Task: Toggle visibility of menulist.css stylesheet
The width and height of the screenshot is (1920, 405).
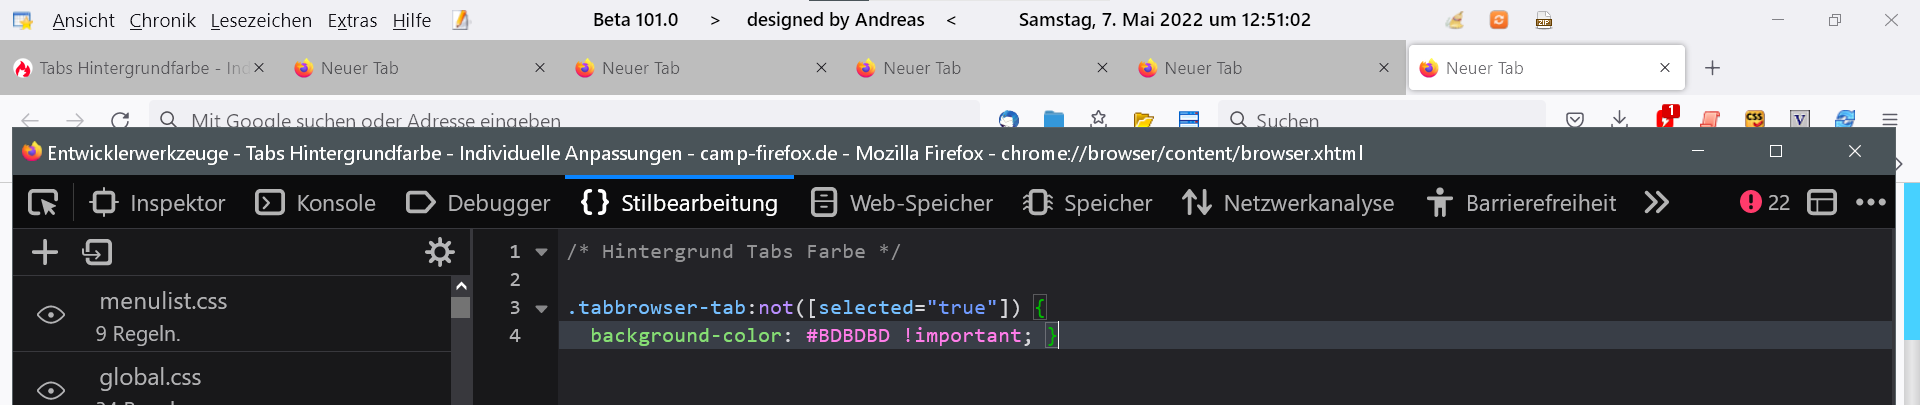Action: coord(51,315)
